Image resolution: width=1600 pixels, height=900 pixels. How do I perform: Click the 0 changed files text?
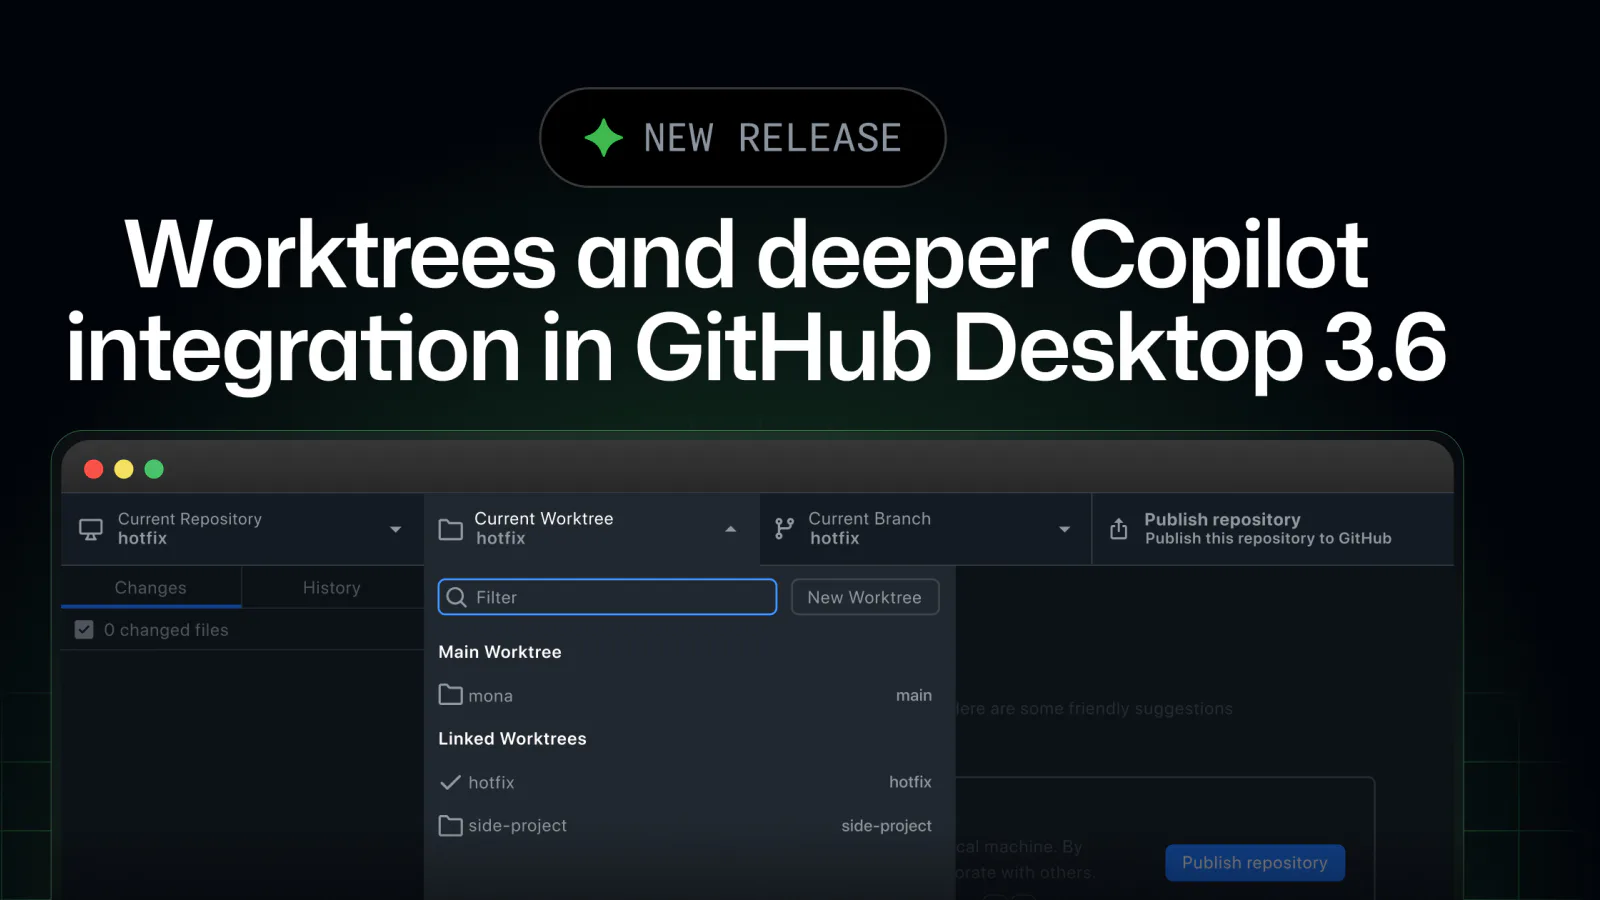click(166, 630)
